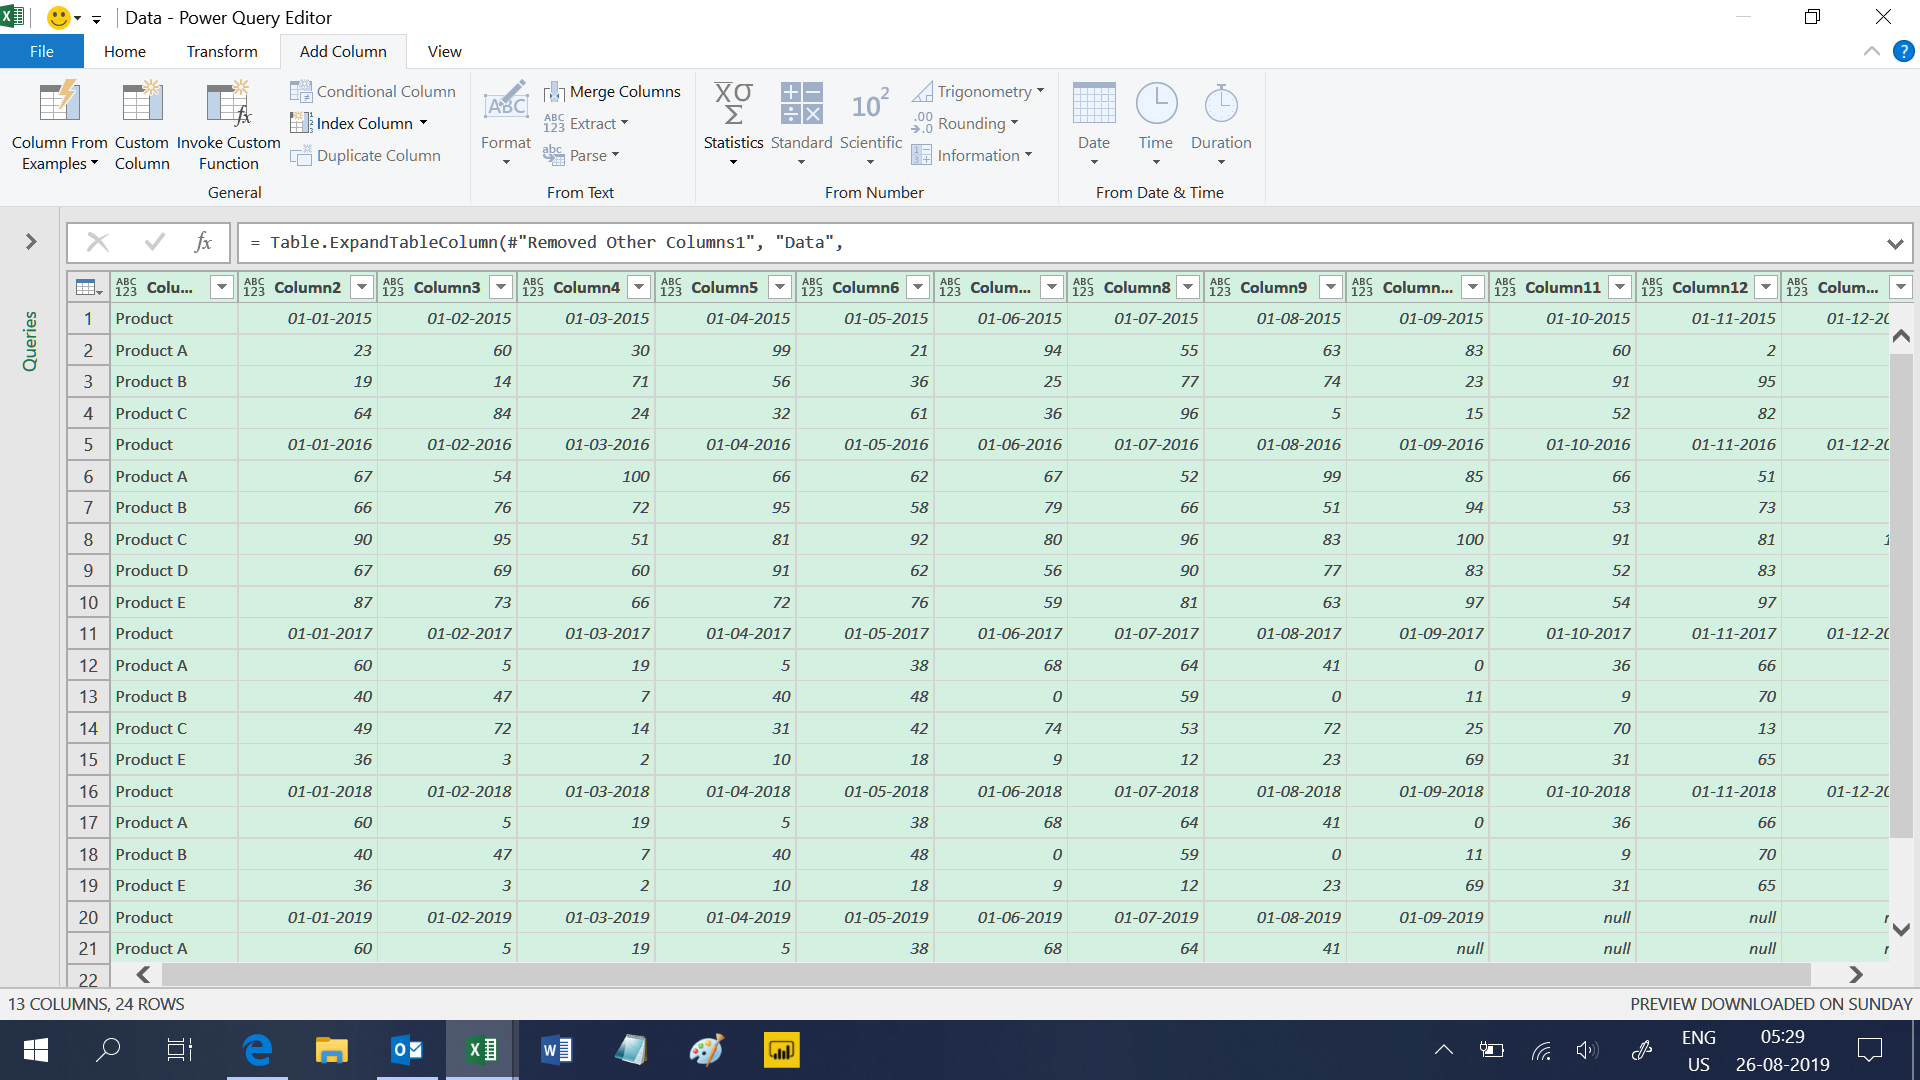Cancel formula edit with X icon
The image size is (1920, 1080).
pos(98,242)
